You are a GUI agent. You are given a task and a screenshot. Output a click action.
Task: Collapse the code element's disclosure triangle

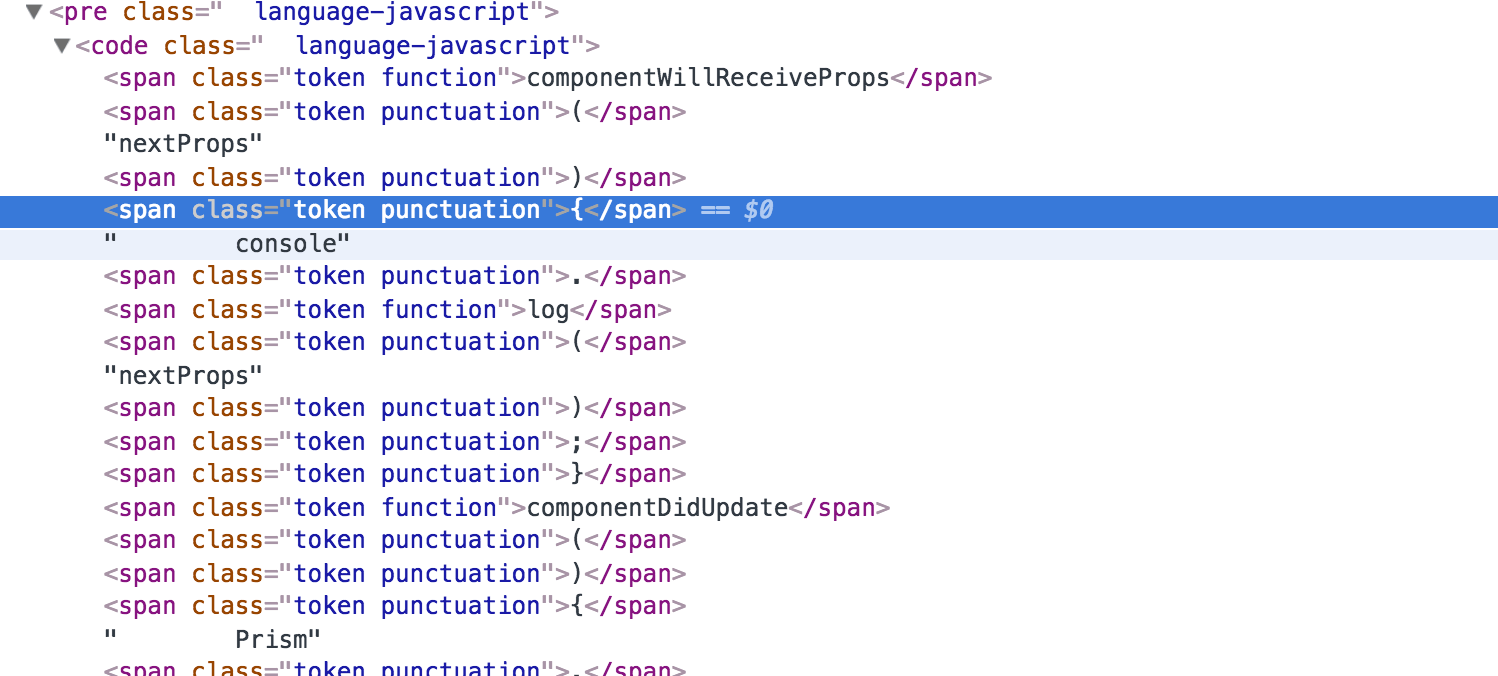point(62,45)
